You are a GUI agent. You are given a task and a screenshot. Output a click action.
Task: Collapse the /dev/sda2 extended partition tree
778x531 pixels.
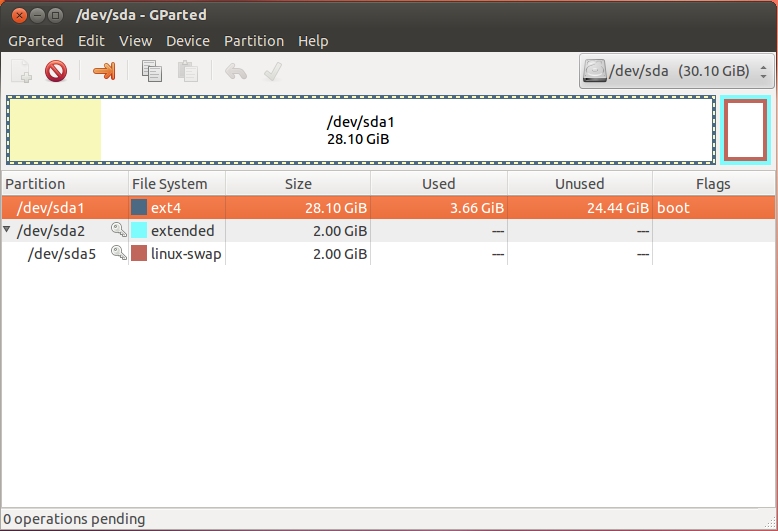[6, 229]
